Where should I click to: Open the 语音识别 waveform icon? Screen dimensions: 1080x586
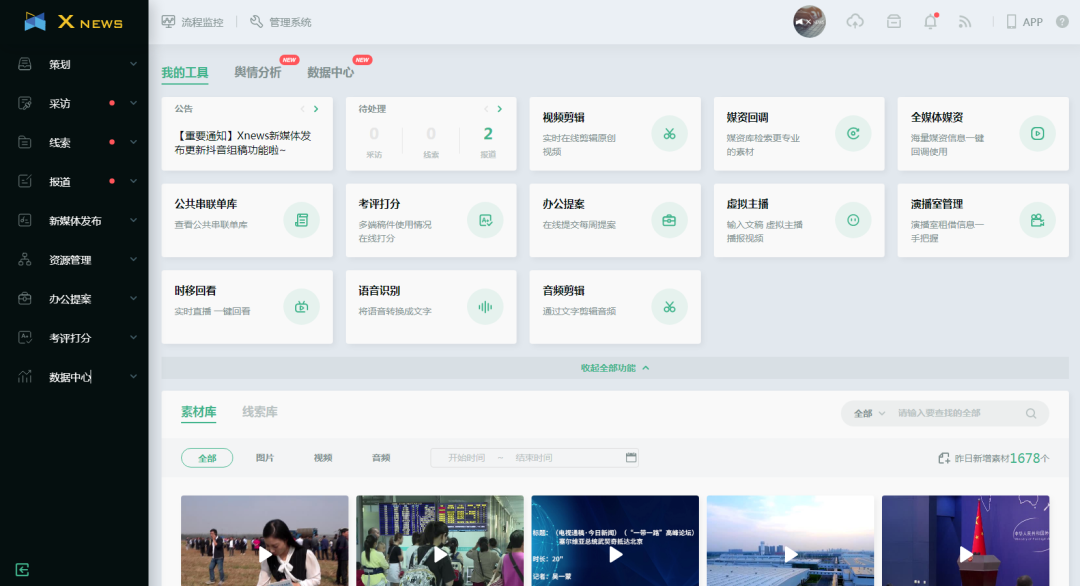pyautogui.click(x=485, y=307)
